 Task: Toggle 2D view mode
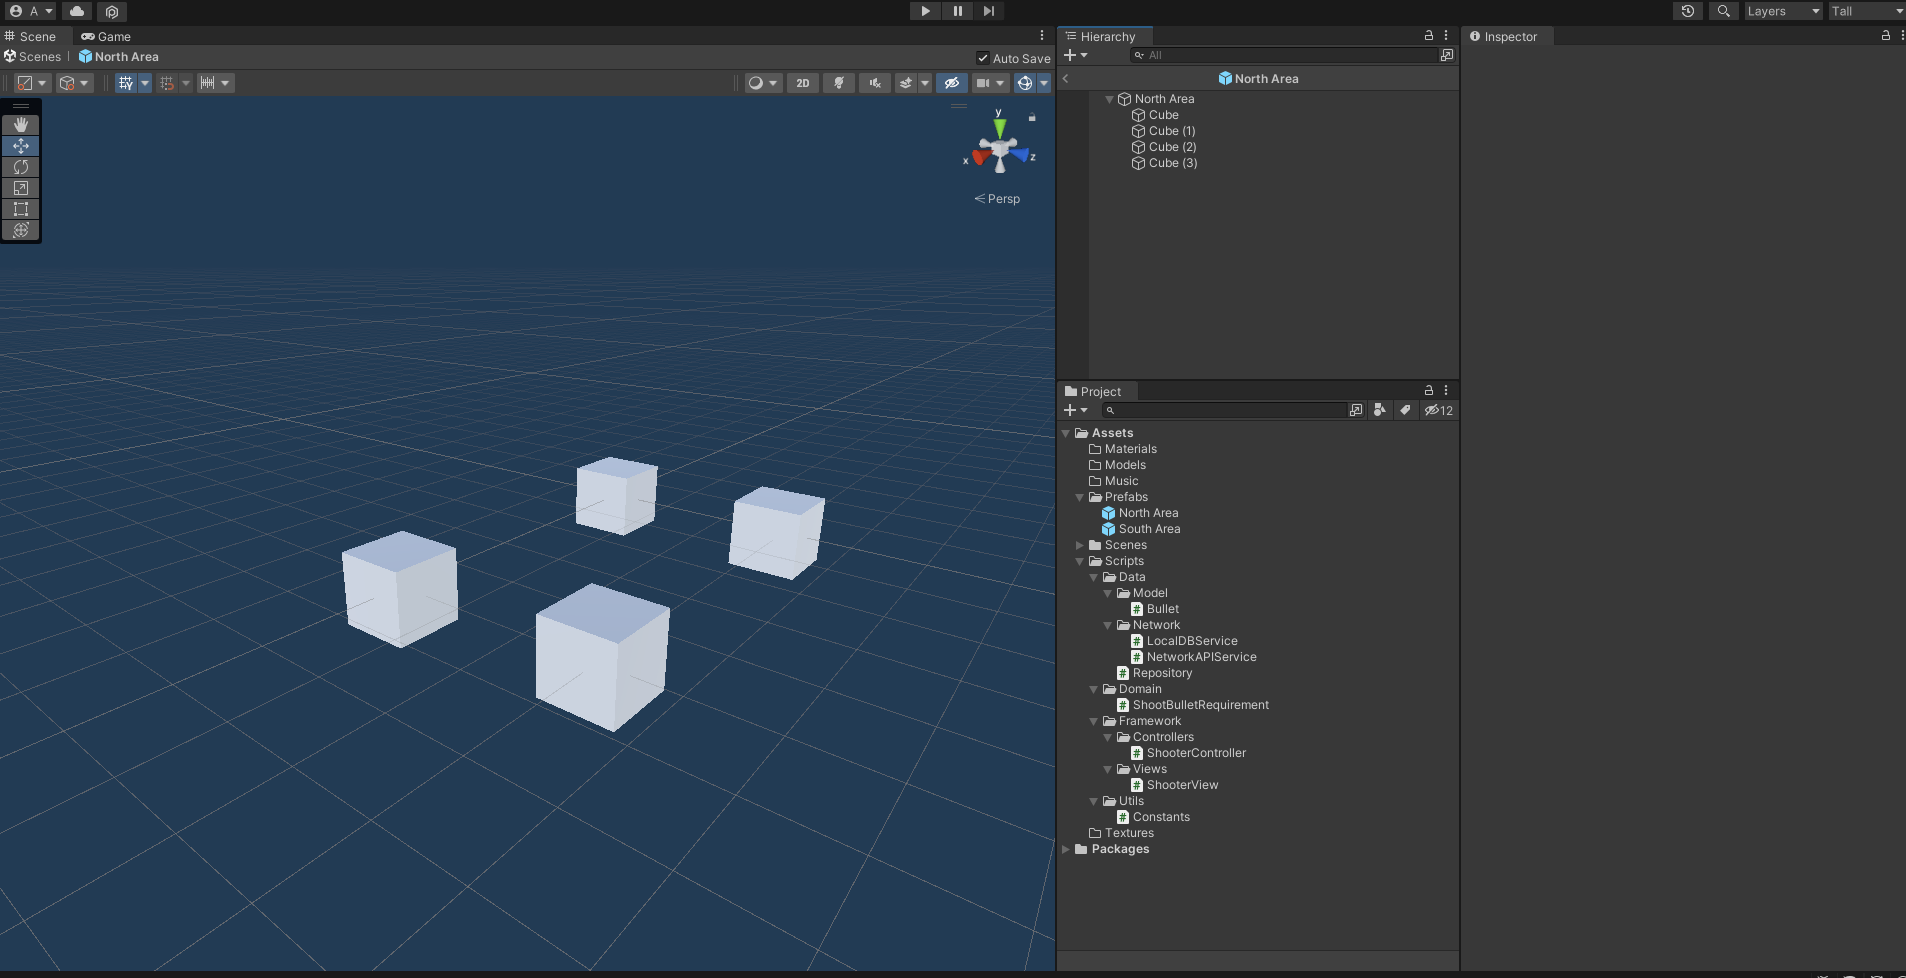802,83
